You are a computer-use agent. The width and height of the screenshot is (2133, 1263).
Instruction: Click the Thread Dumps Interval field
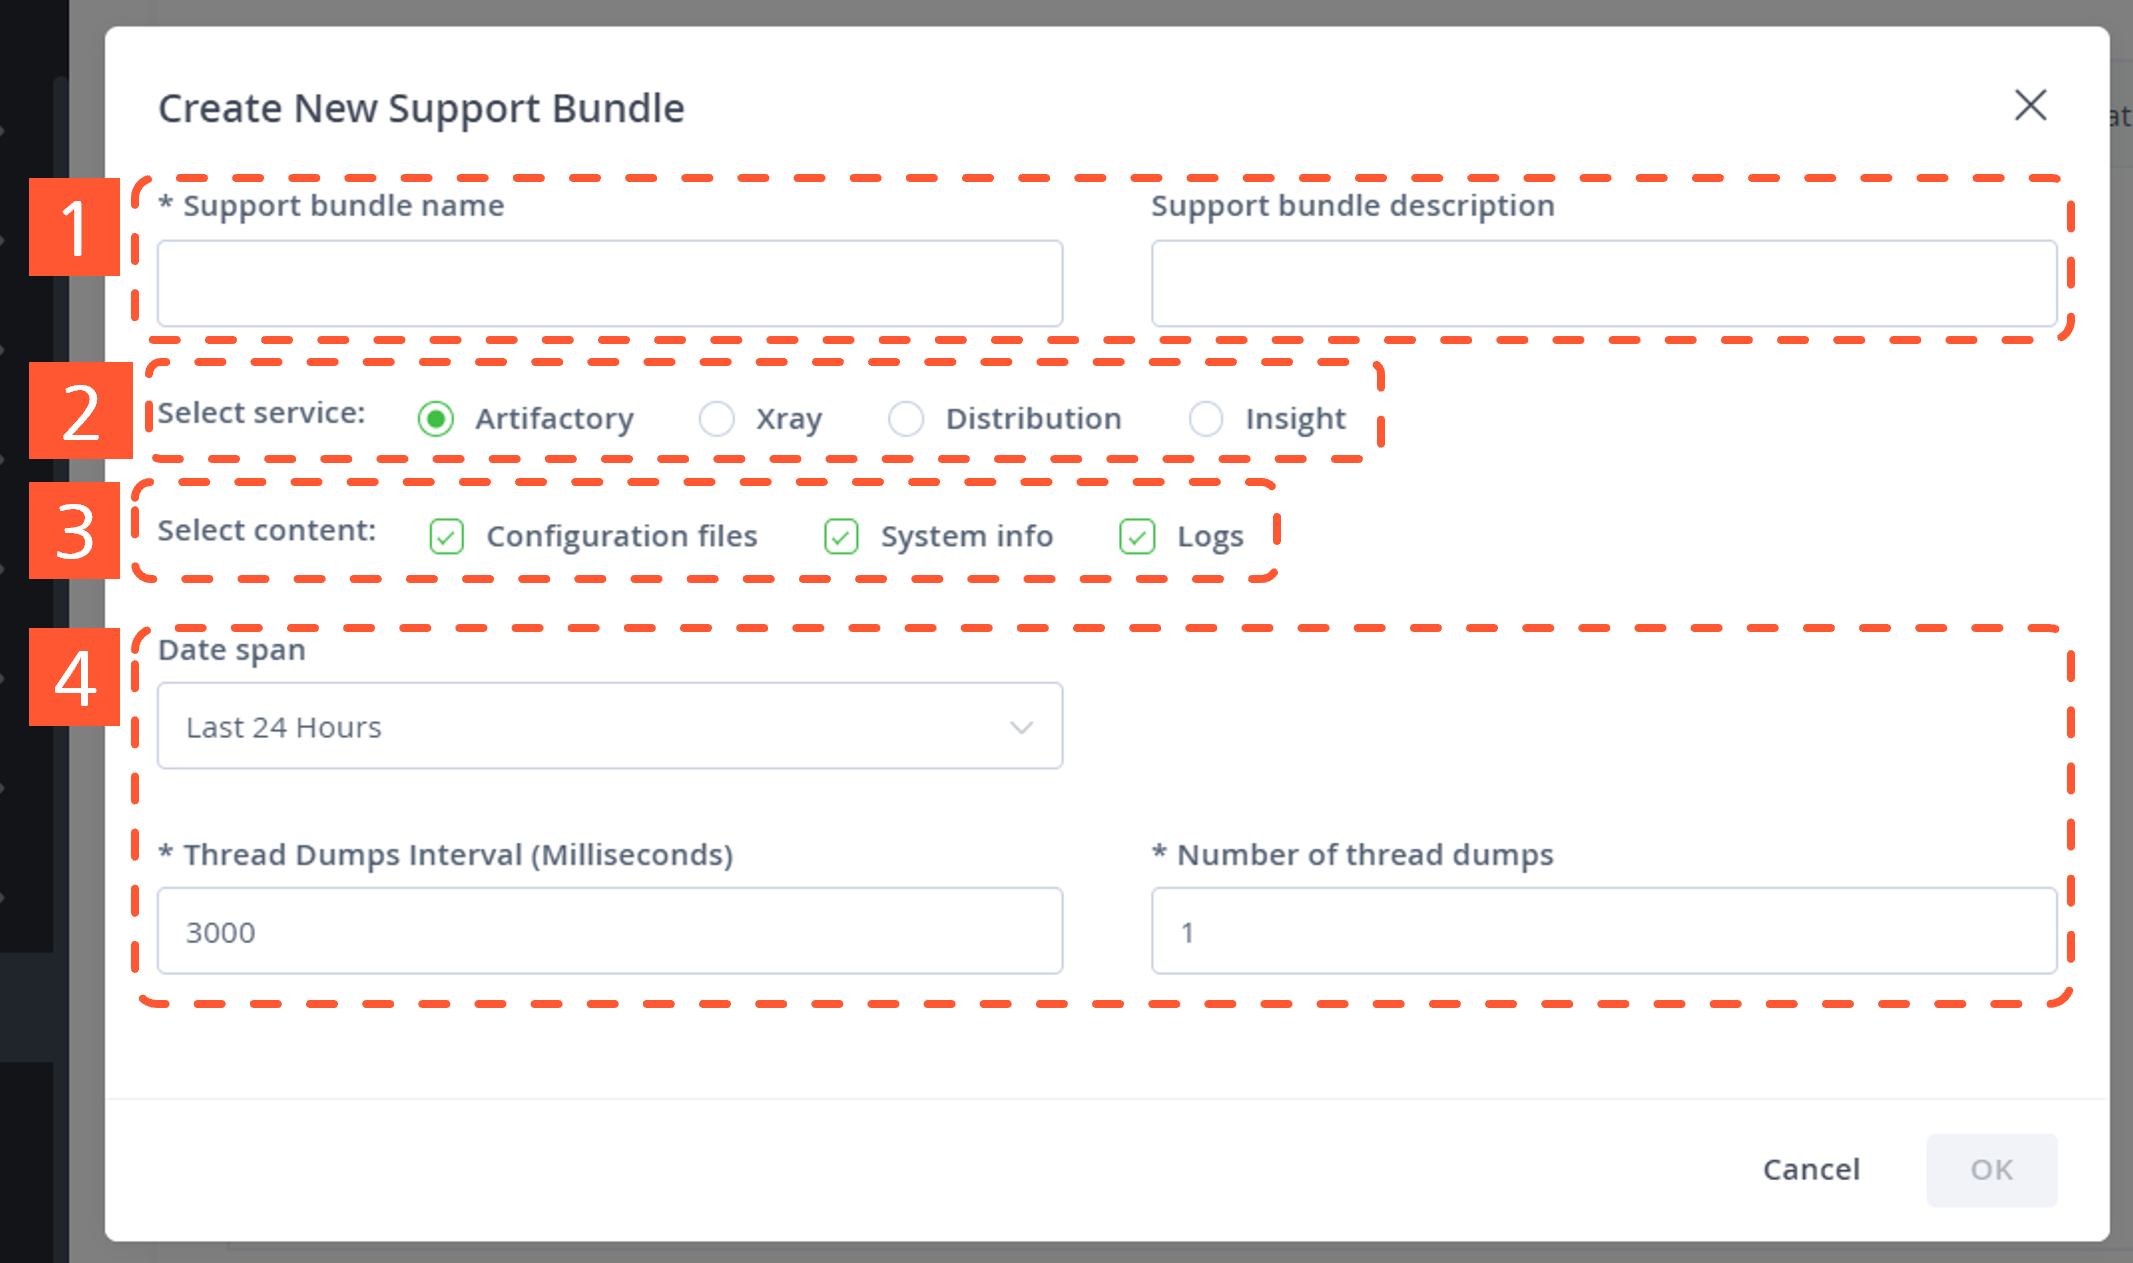pos(610,931)
